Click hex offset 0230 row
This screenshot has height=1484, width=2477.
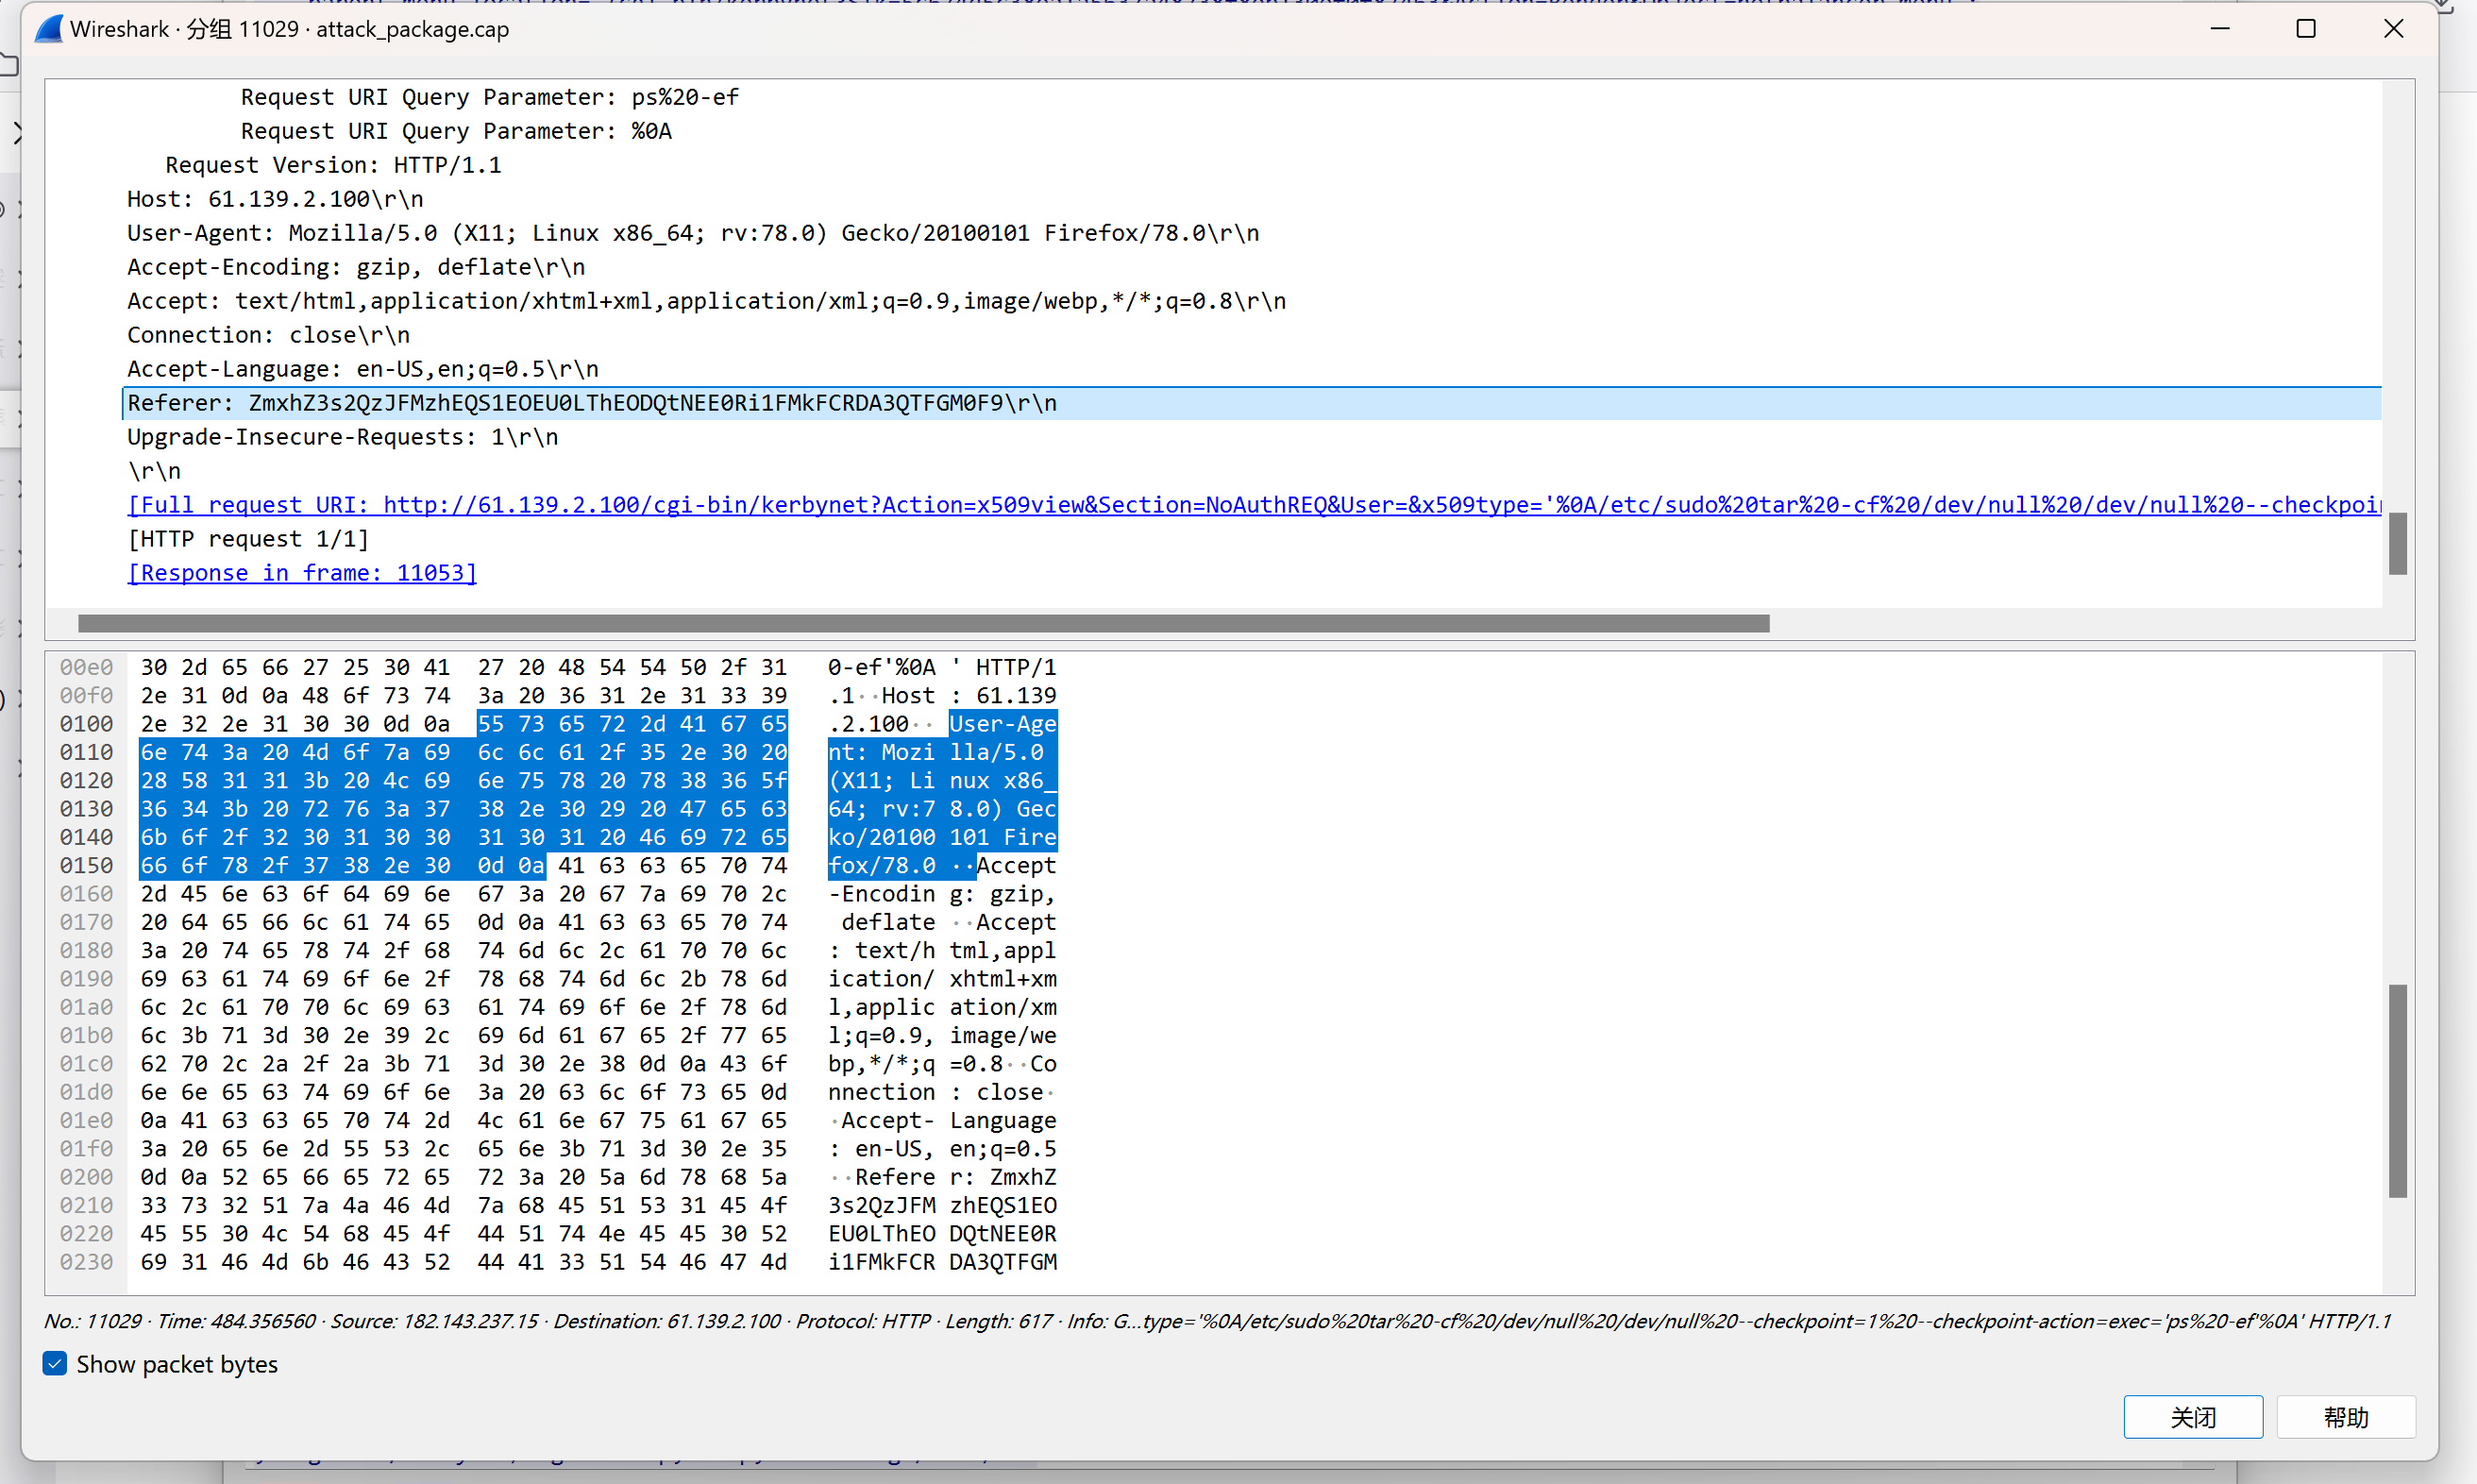click(86, 1261)
